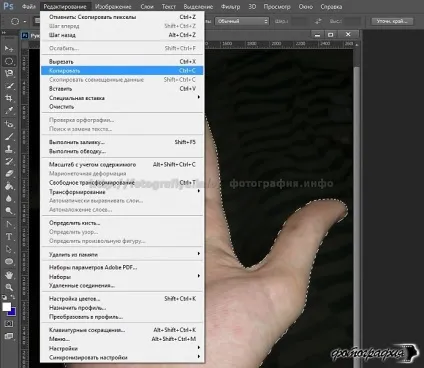This screenshot has width=424, height=368.
Task: Open the Окно menu
Action: [x=306, y=7]
